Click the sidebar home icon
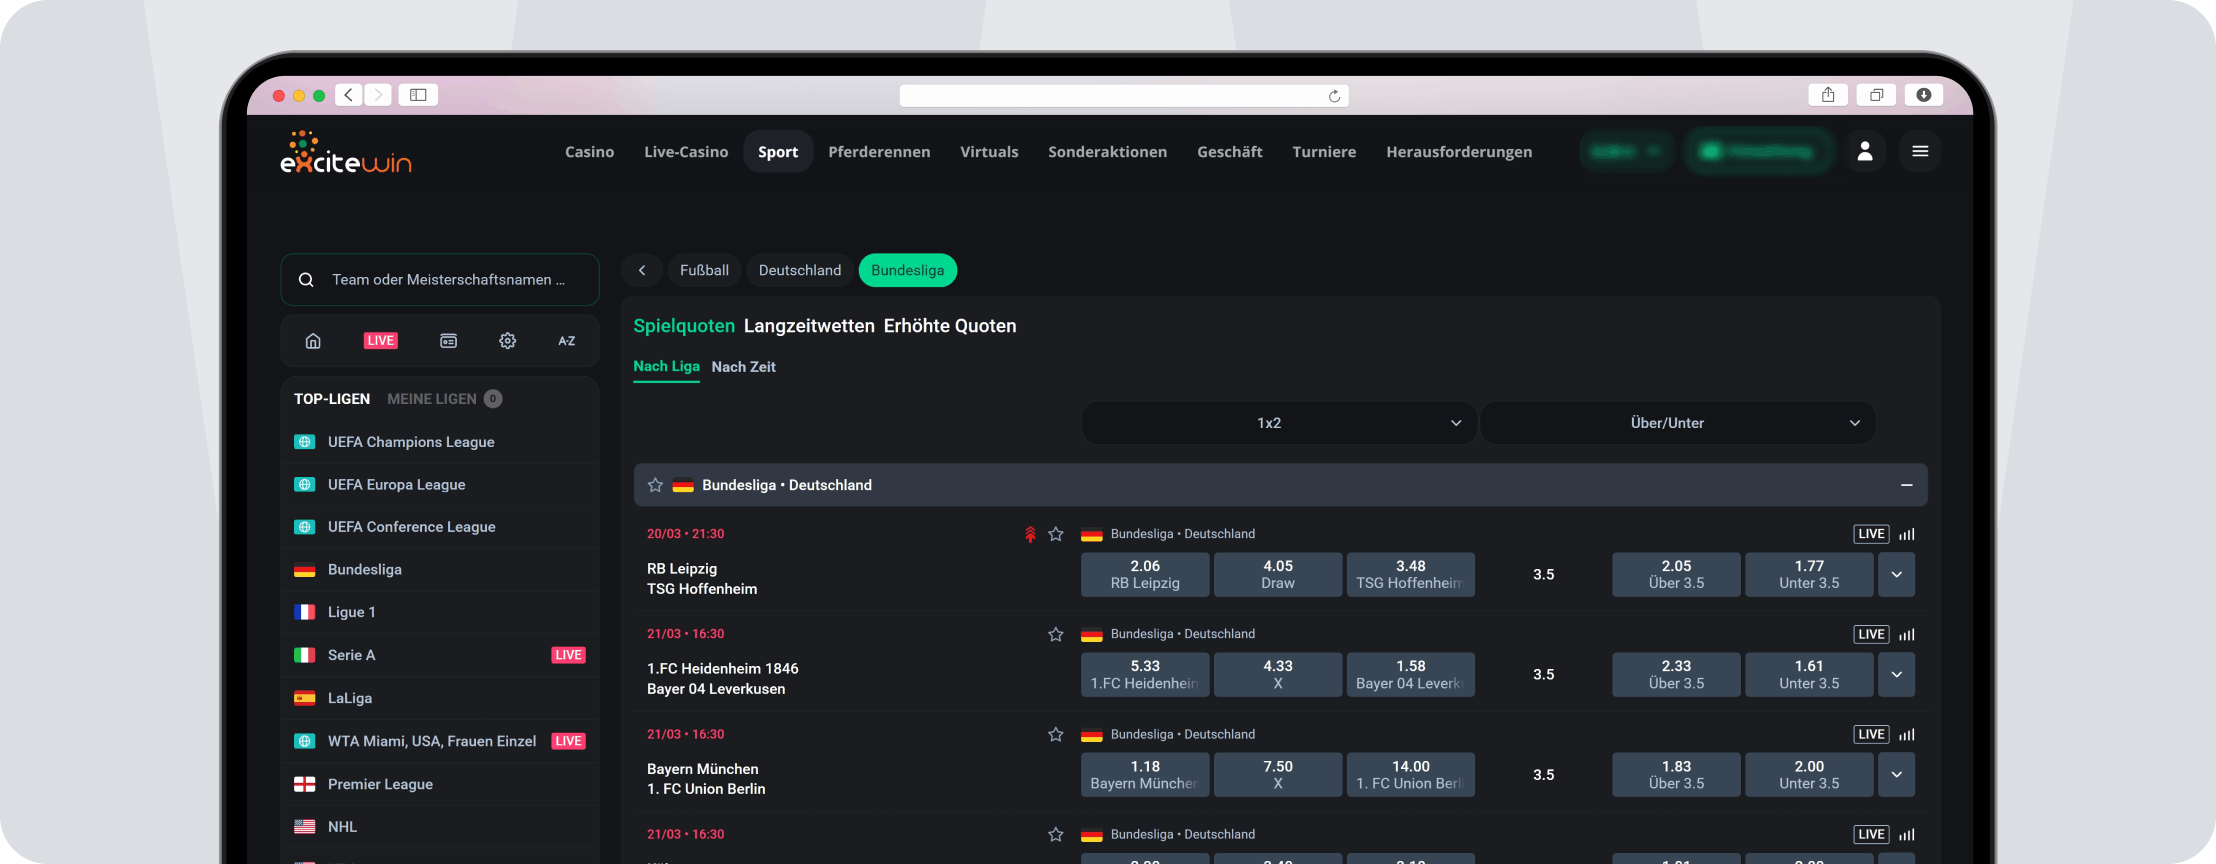This screenshot has width=2216, height=864. 313,341
